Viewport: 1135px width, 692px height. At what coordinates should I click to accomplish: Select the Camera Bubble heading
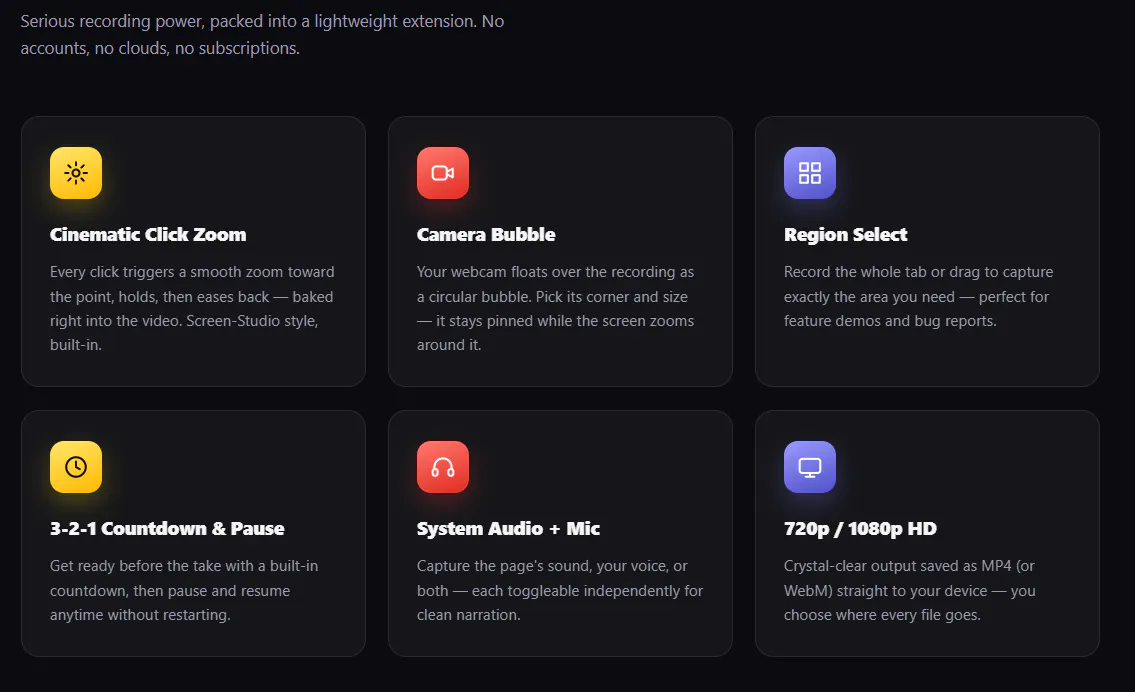(x=486, y=235)
